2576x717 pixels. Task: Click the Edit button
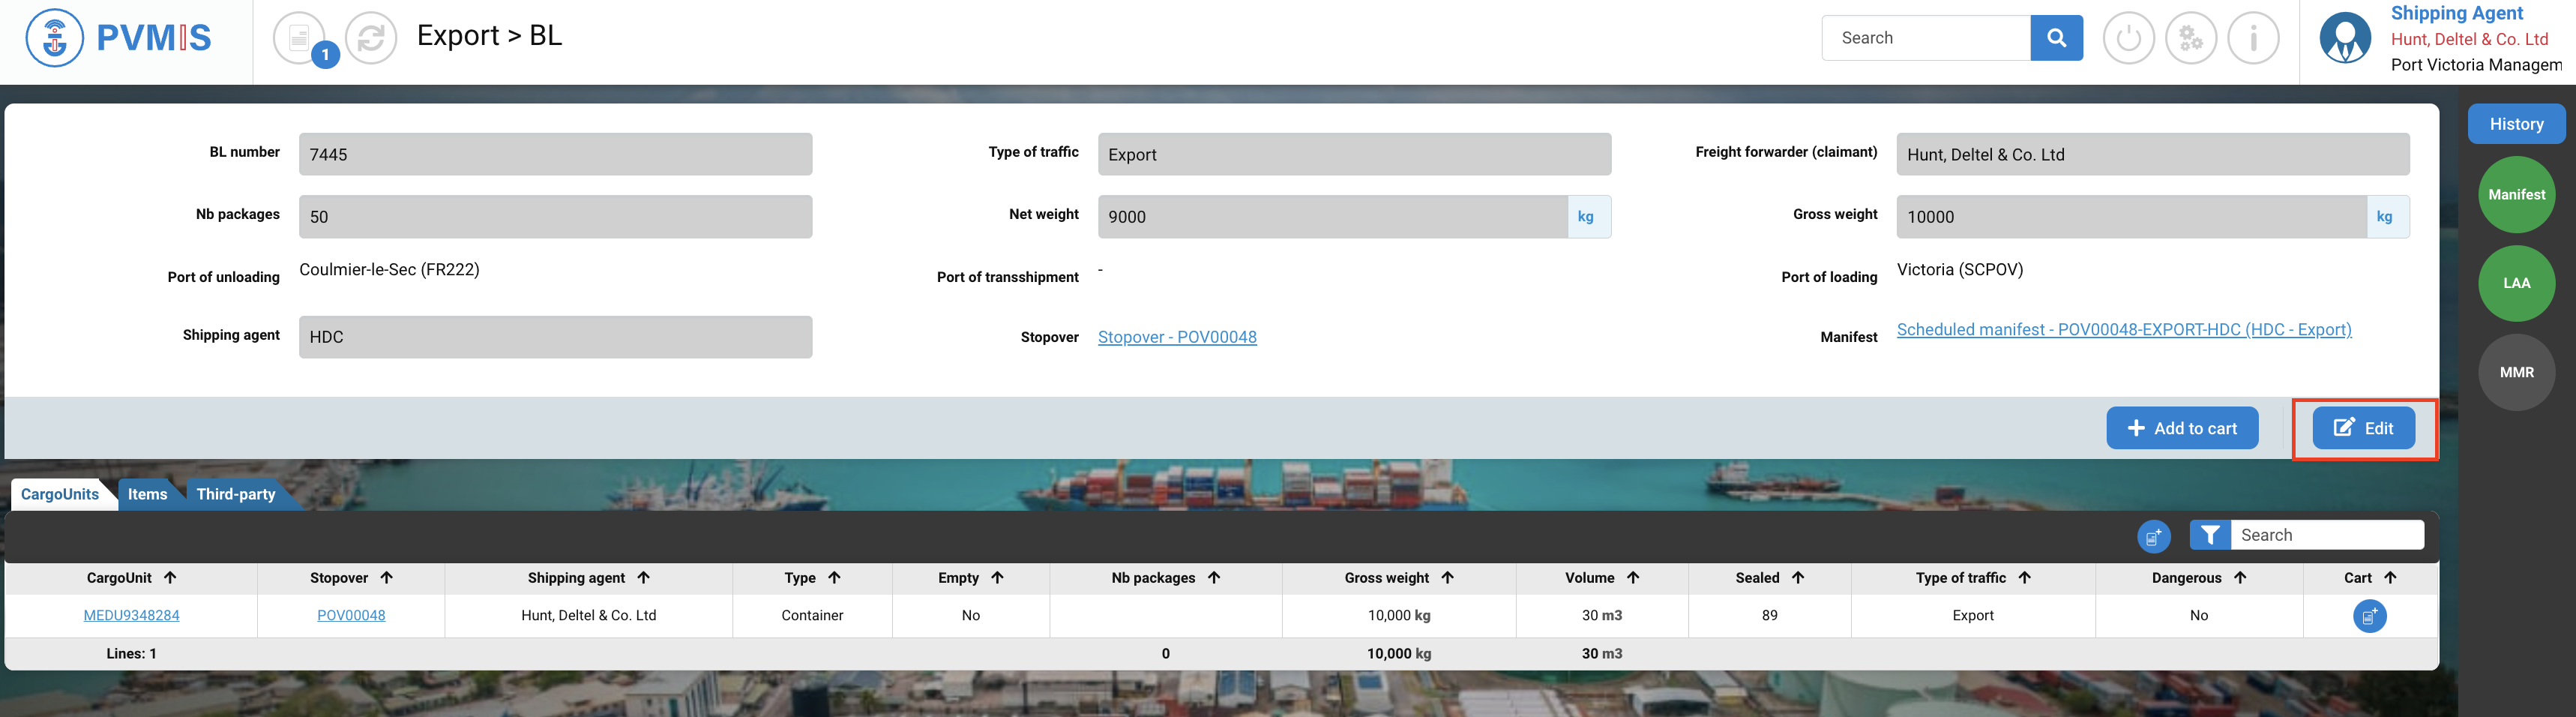click(x=2363, y=428)
